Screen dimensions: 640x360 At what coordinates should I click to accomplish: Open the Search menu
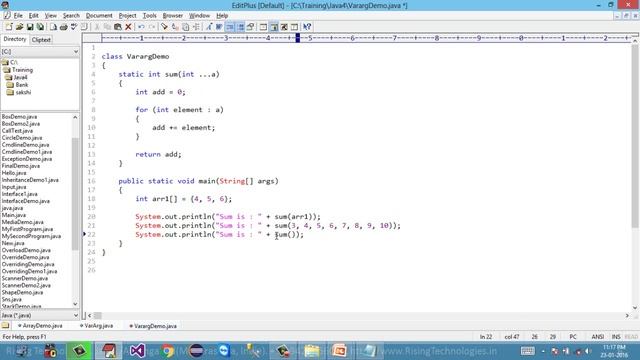point(71,16)
